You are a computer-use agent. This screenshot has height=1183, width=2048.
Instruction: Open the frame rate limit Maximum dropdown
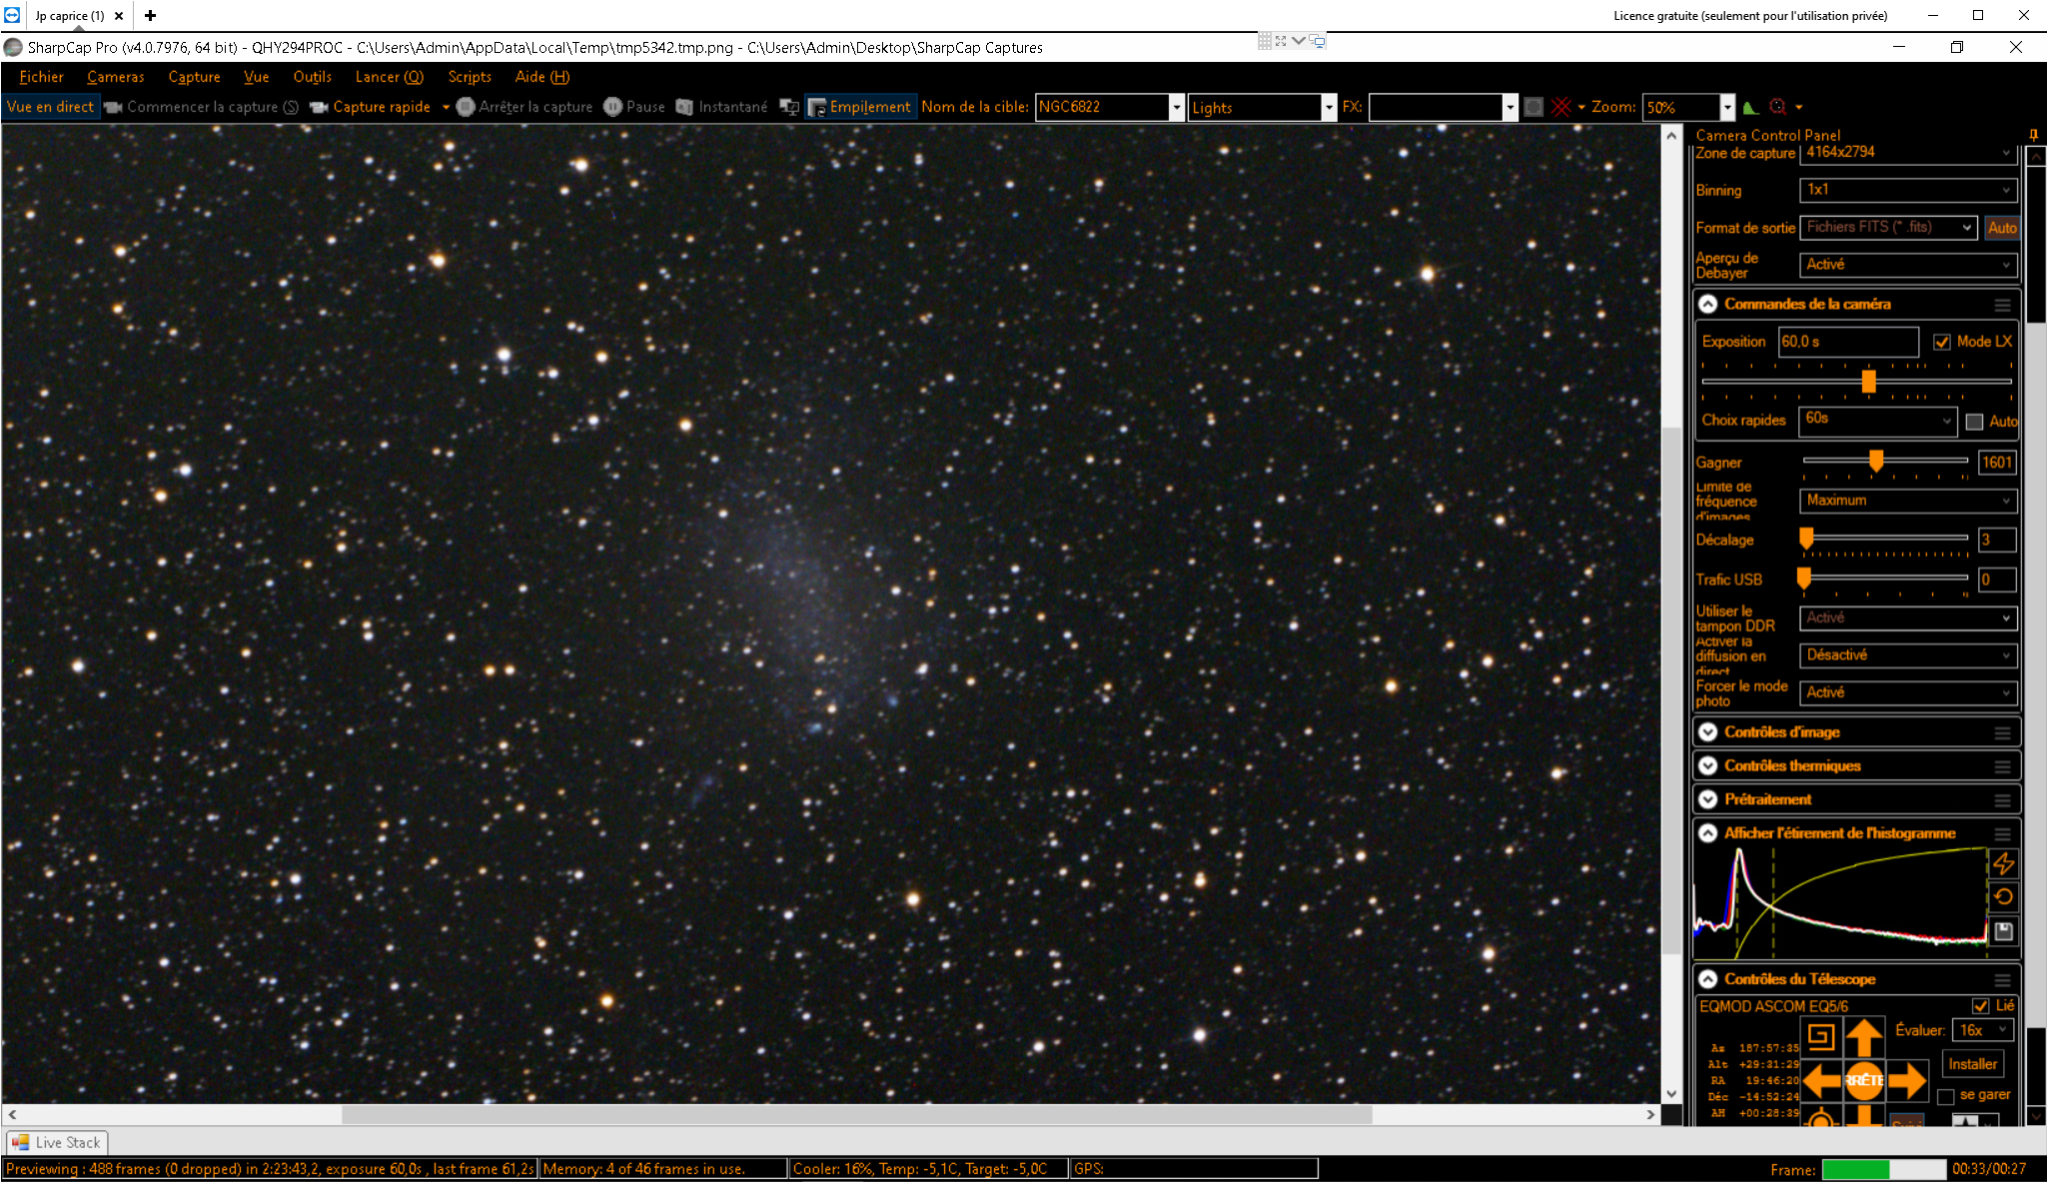1908,501
